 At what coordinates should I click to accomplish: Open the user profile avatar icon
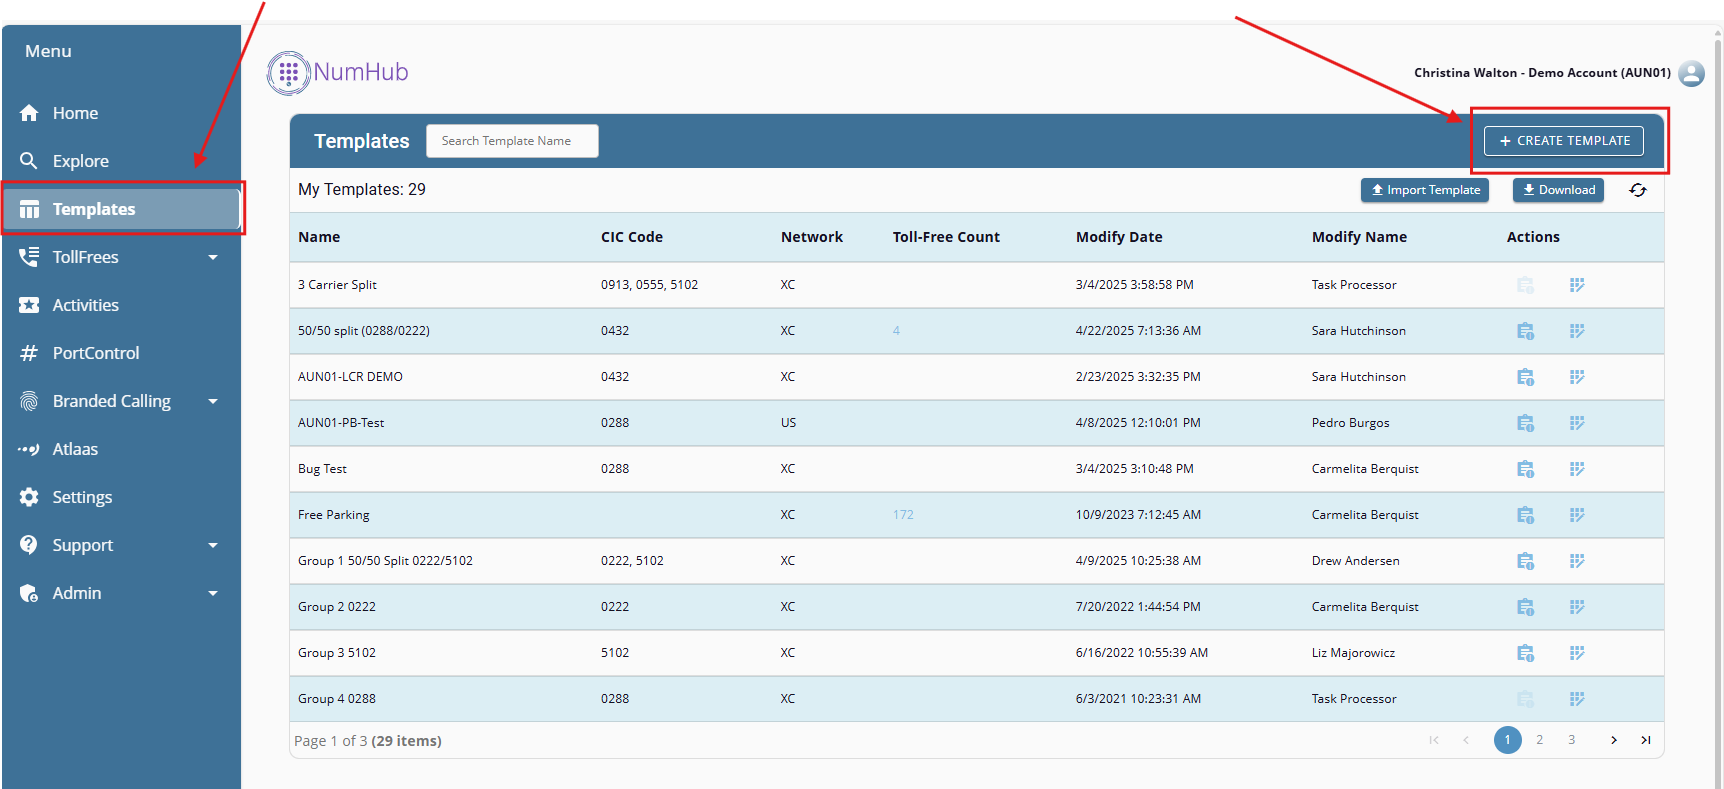tap(1691, 73)
